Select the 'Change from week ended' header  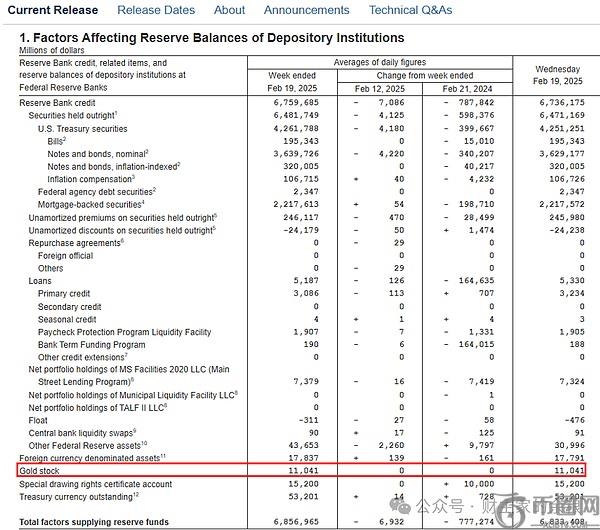[425, 75]
